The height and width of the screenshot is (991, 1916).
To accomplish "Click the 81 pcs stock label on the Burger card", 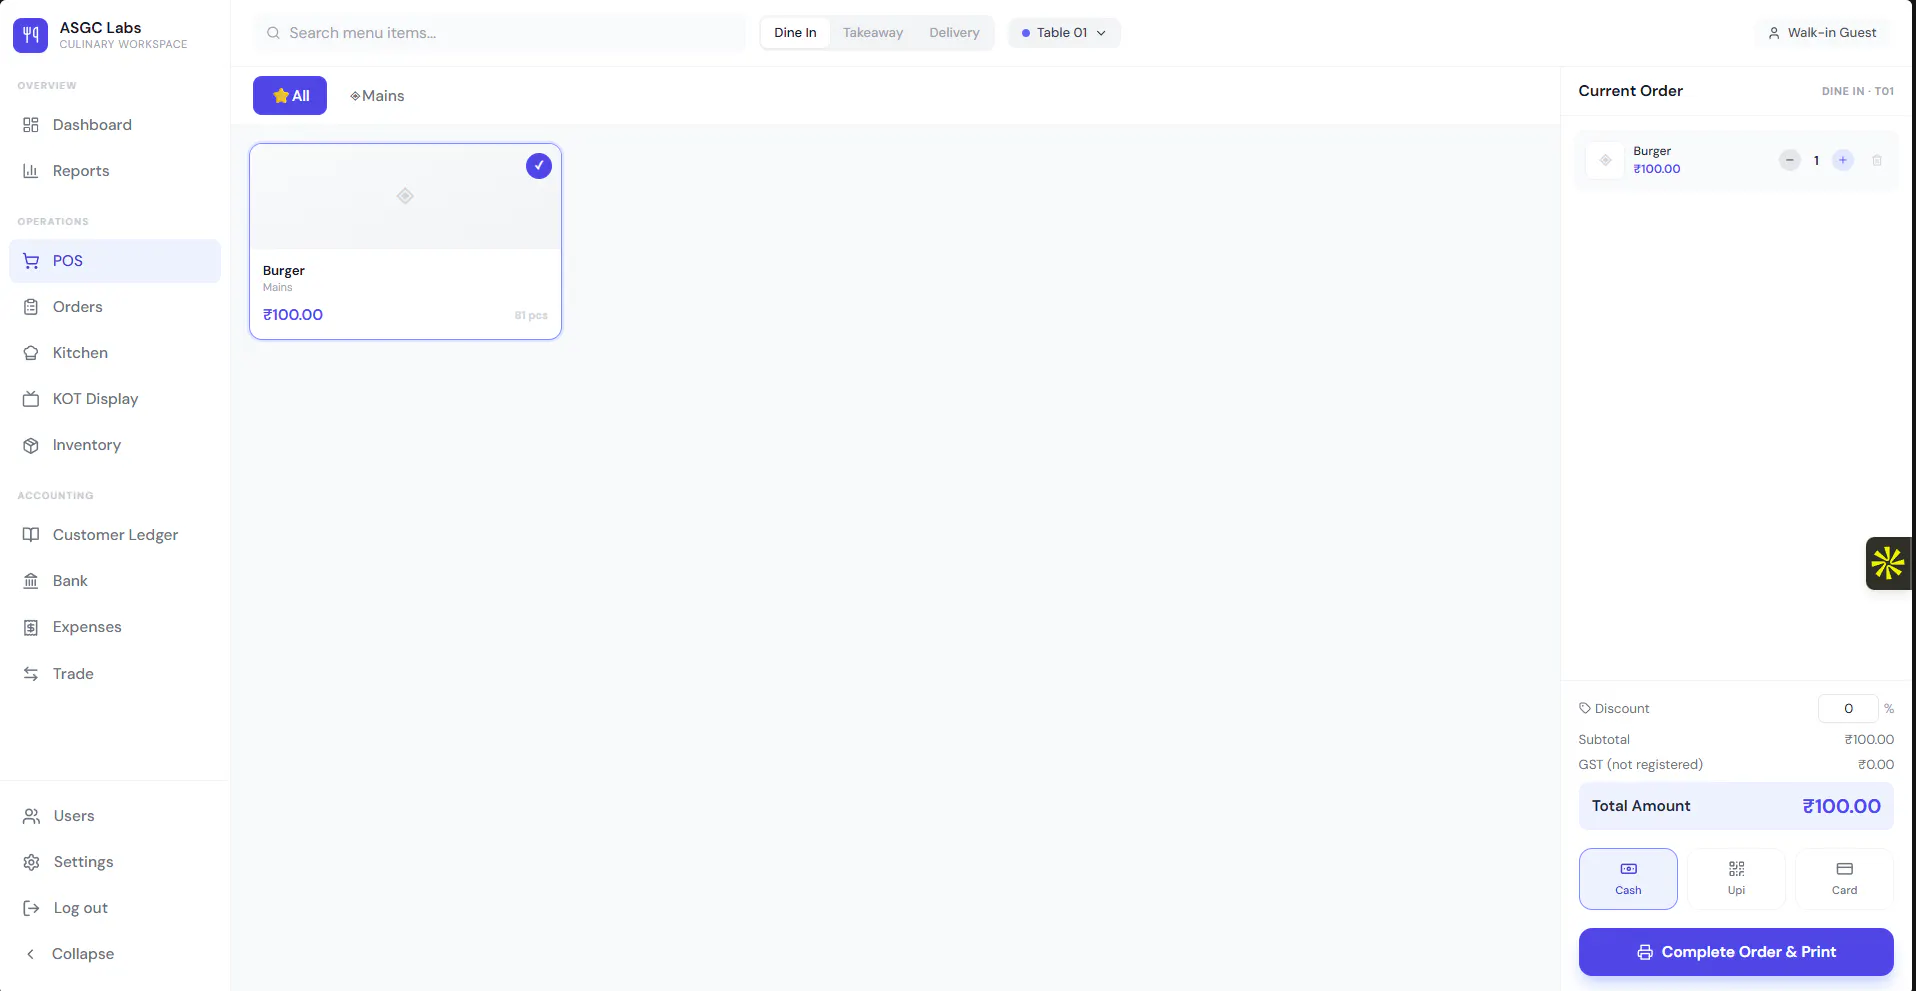I will click(x=531, y=315).
